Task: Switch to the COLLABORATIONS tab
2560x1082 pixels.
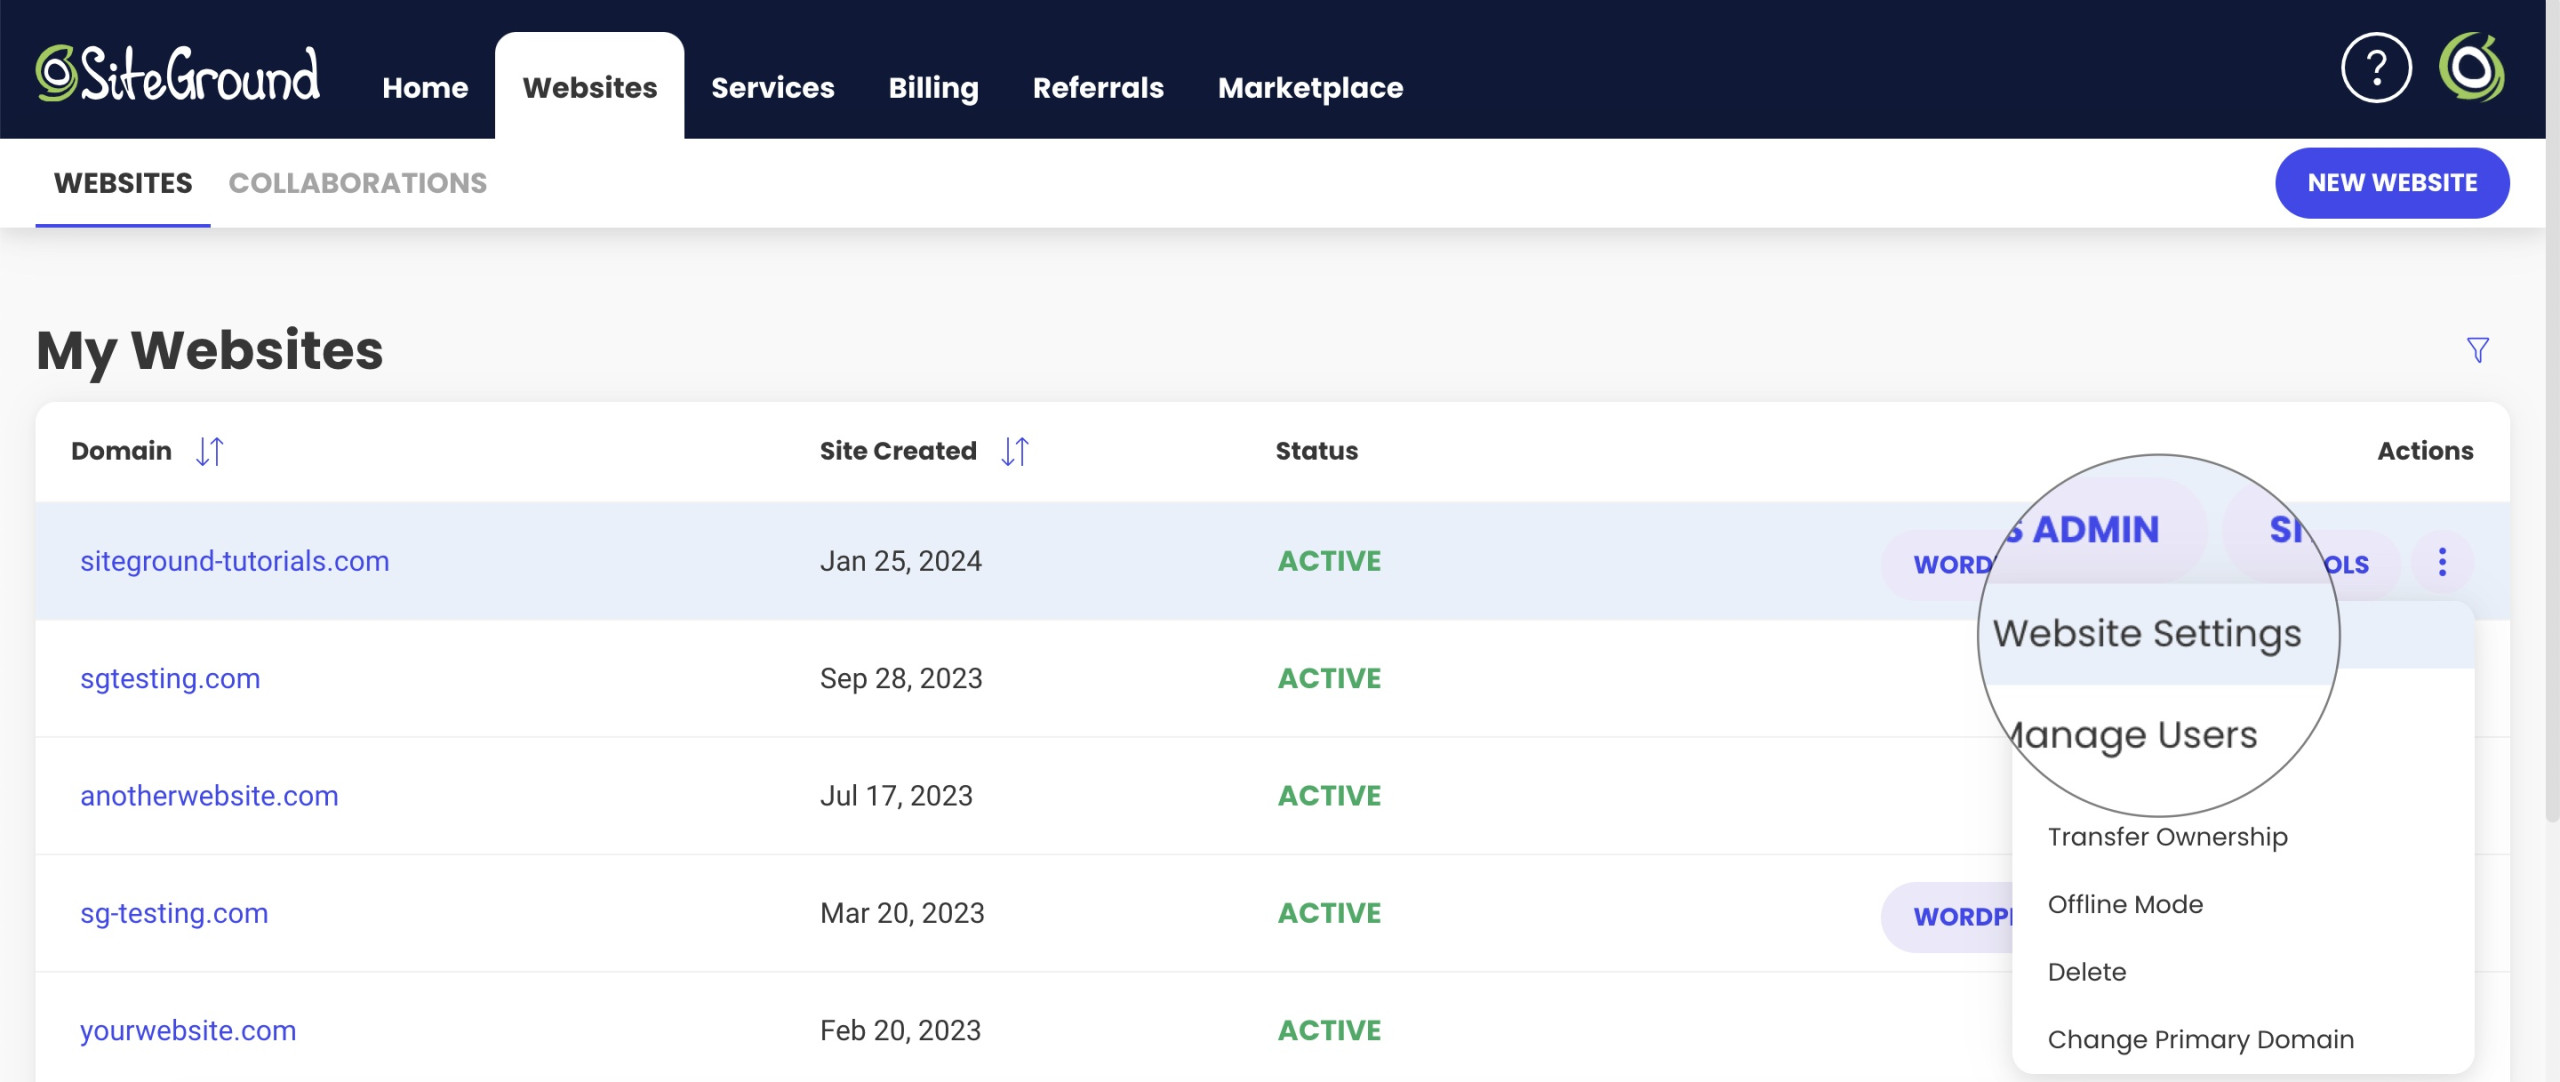Action: [358, 181]
